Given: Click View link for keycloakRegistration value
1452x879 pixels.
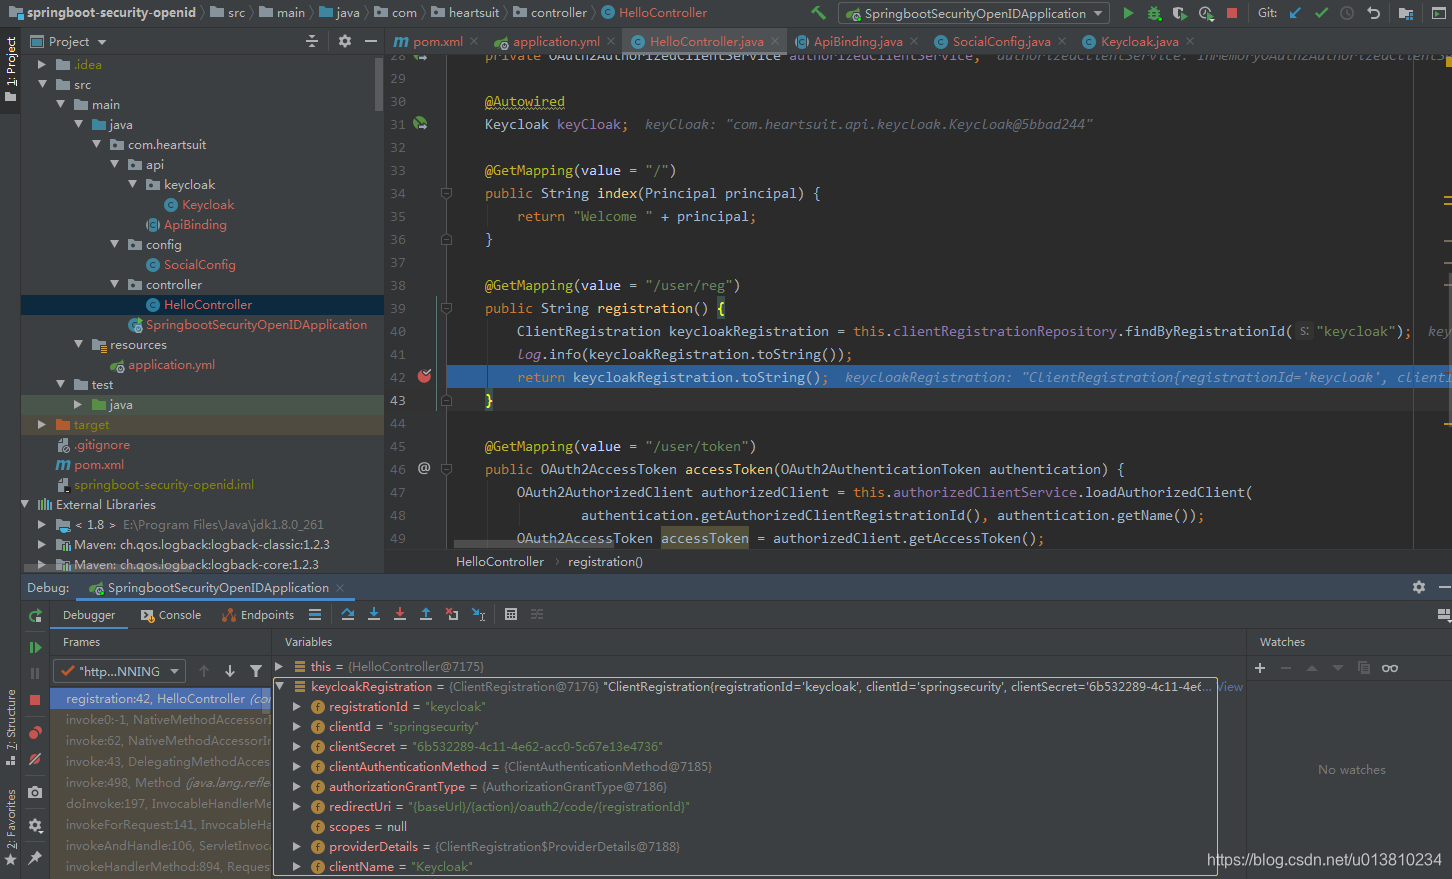Looking at the screenshot, I should pyautogui.click(x=1230, y=687).
